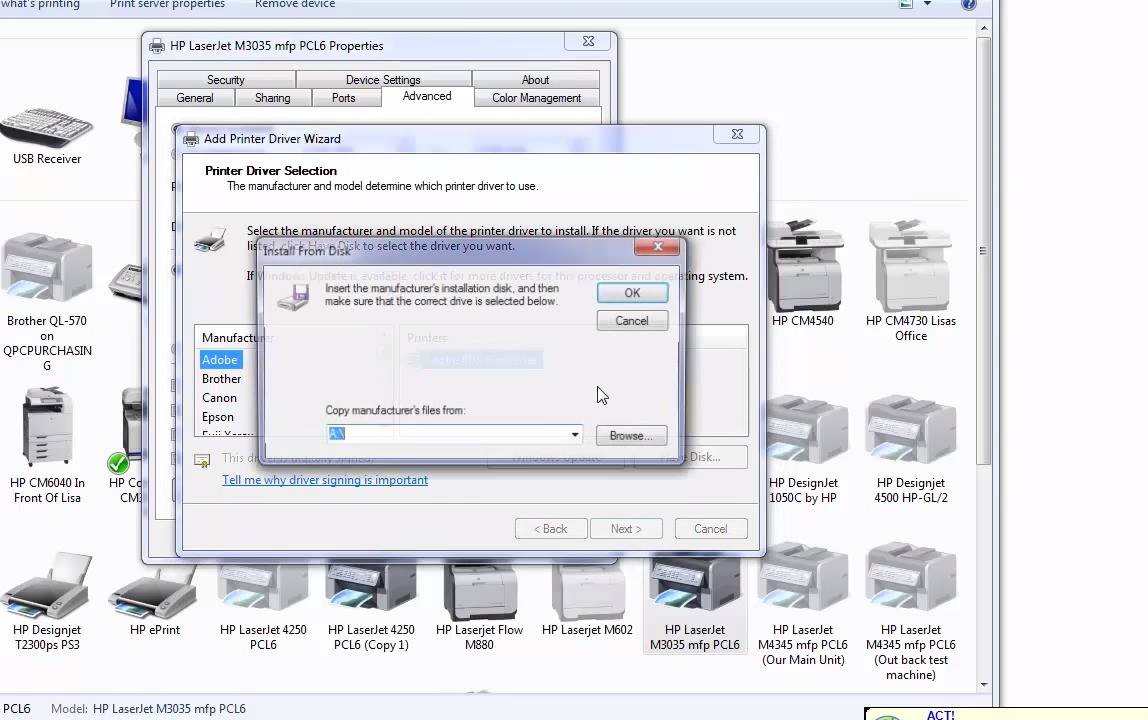Click the Next button in the wizard
Image resolution: width=1148 pixels, height=720 pixels.
click(626, 529)
